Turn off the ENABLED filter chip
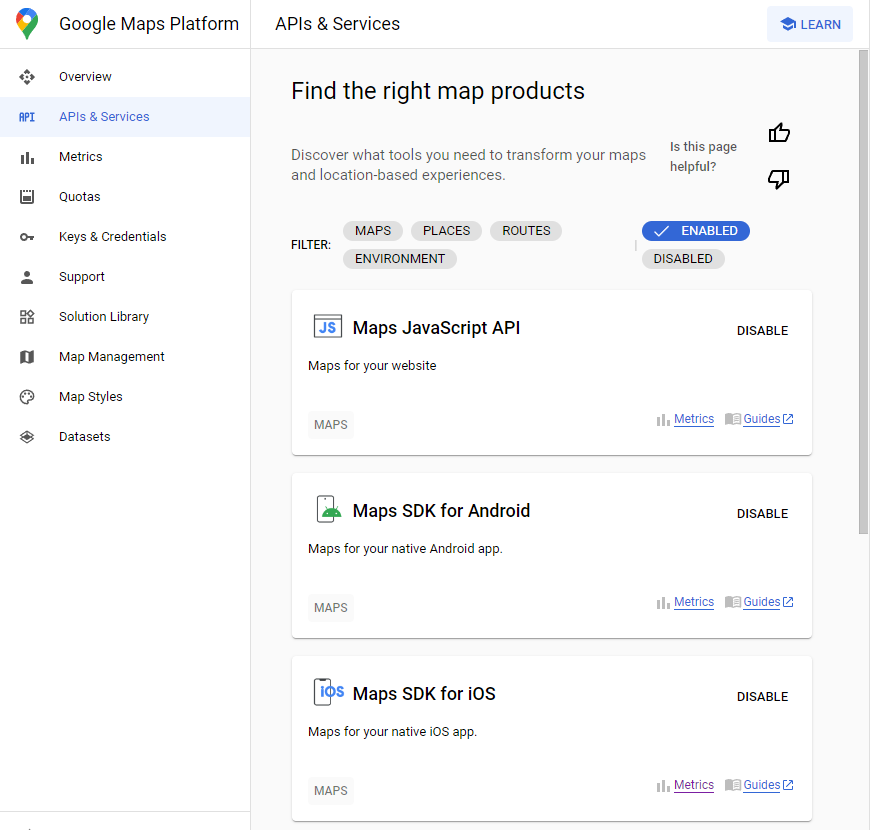Screen dimensions: 881x830 (696, 231)
